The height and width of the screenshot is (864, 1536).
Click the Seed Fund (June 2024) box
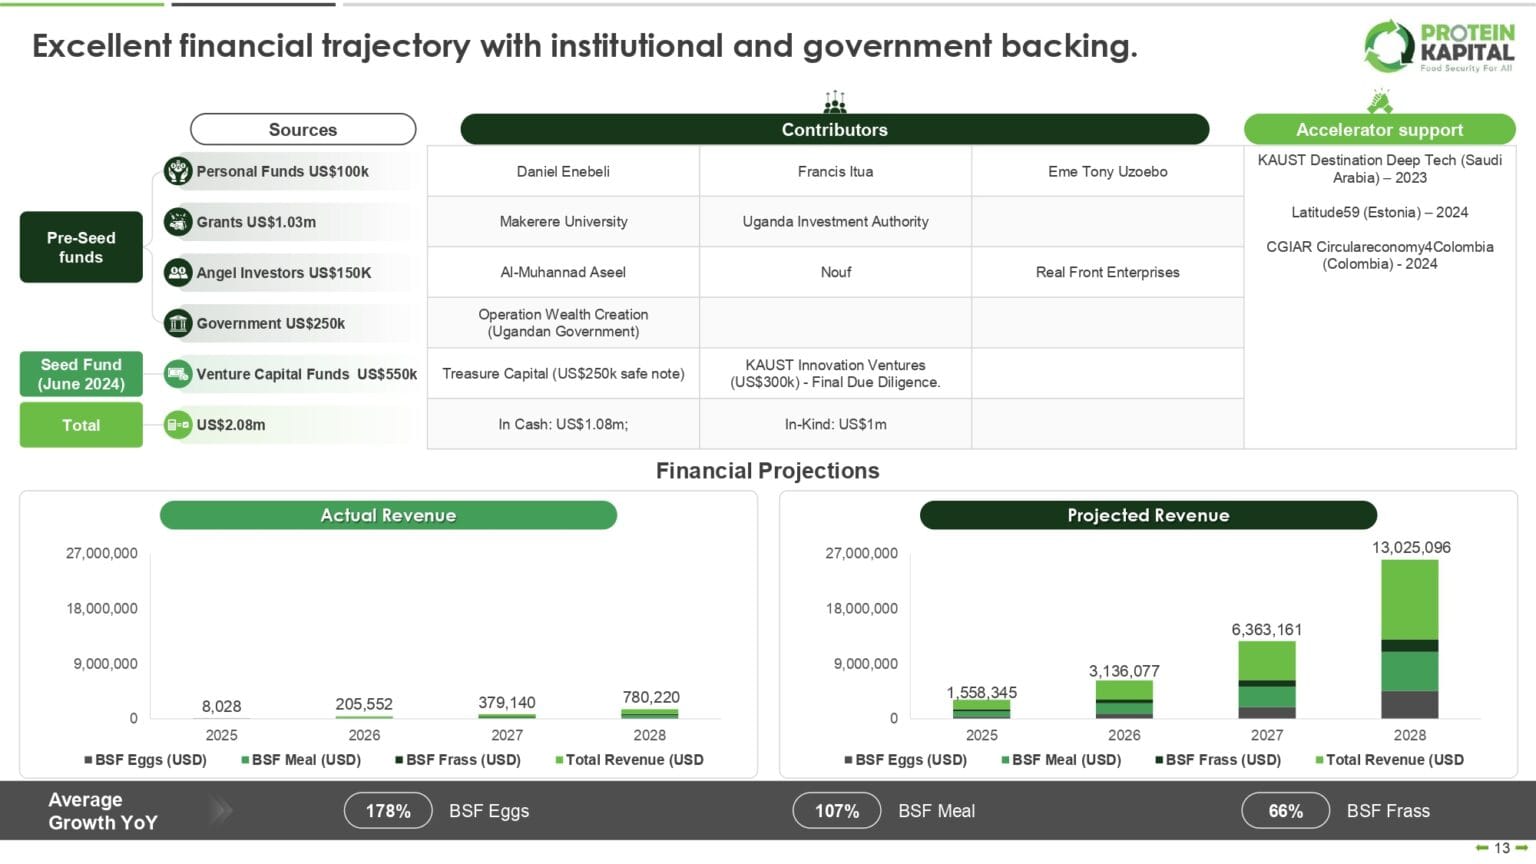81,374
